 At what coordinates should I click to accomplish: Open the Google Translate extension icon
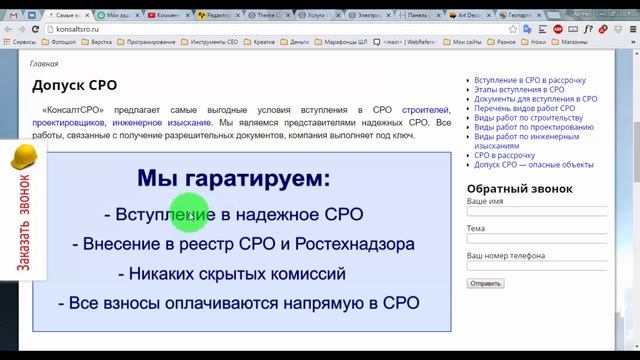click(527, 29)
